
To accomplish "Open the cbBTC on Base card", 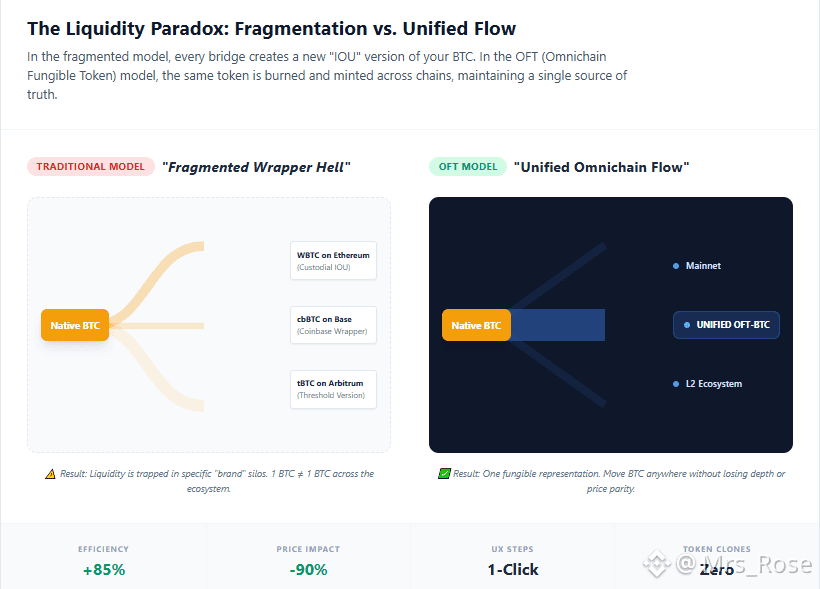I will tap(333, 325).
